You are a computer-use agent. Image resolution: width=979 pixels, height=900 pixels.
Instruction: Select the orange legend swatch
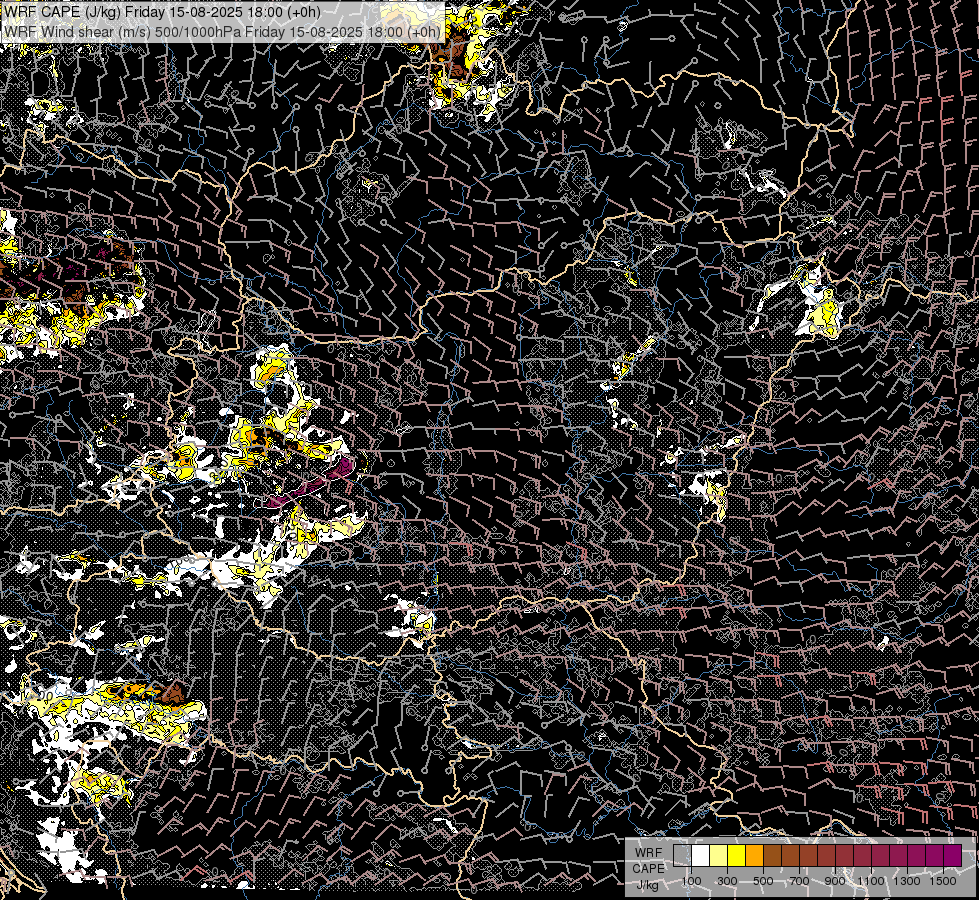coord(754,855)
